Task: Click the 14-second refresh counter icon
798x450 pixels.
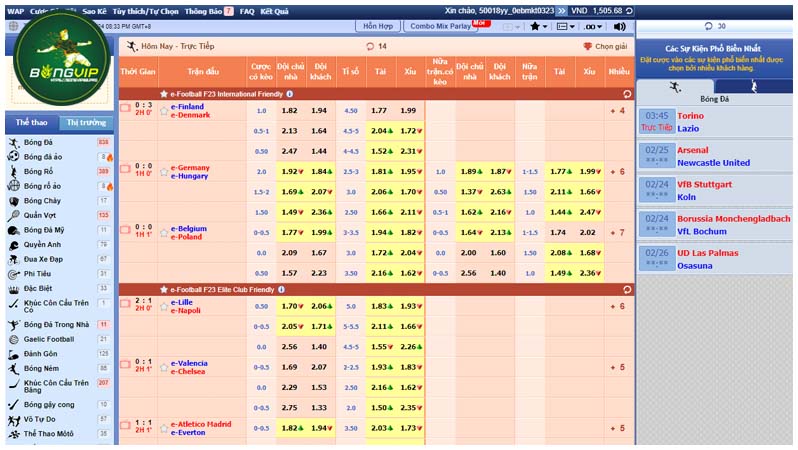Action: pos(370,46)
